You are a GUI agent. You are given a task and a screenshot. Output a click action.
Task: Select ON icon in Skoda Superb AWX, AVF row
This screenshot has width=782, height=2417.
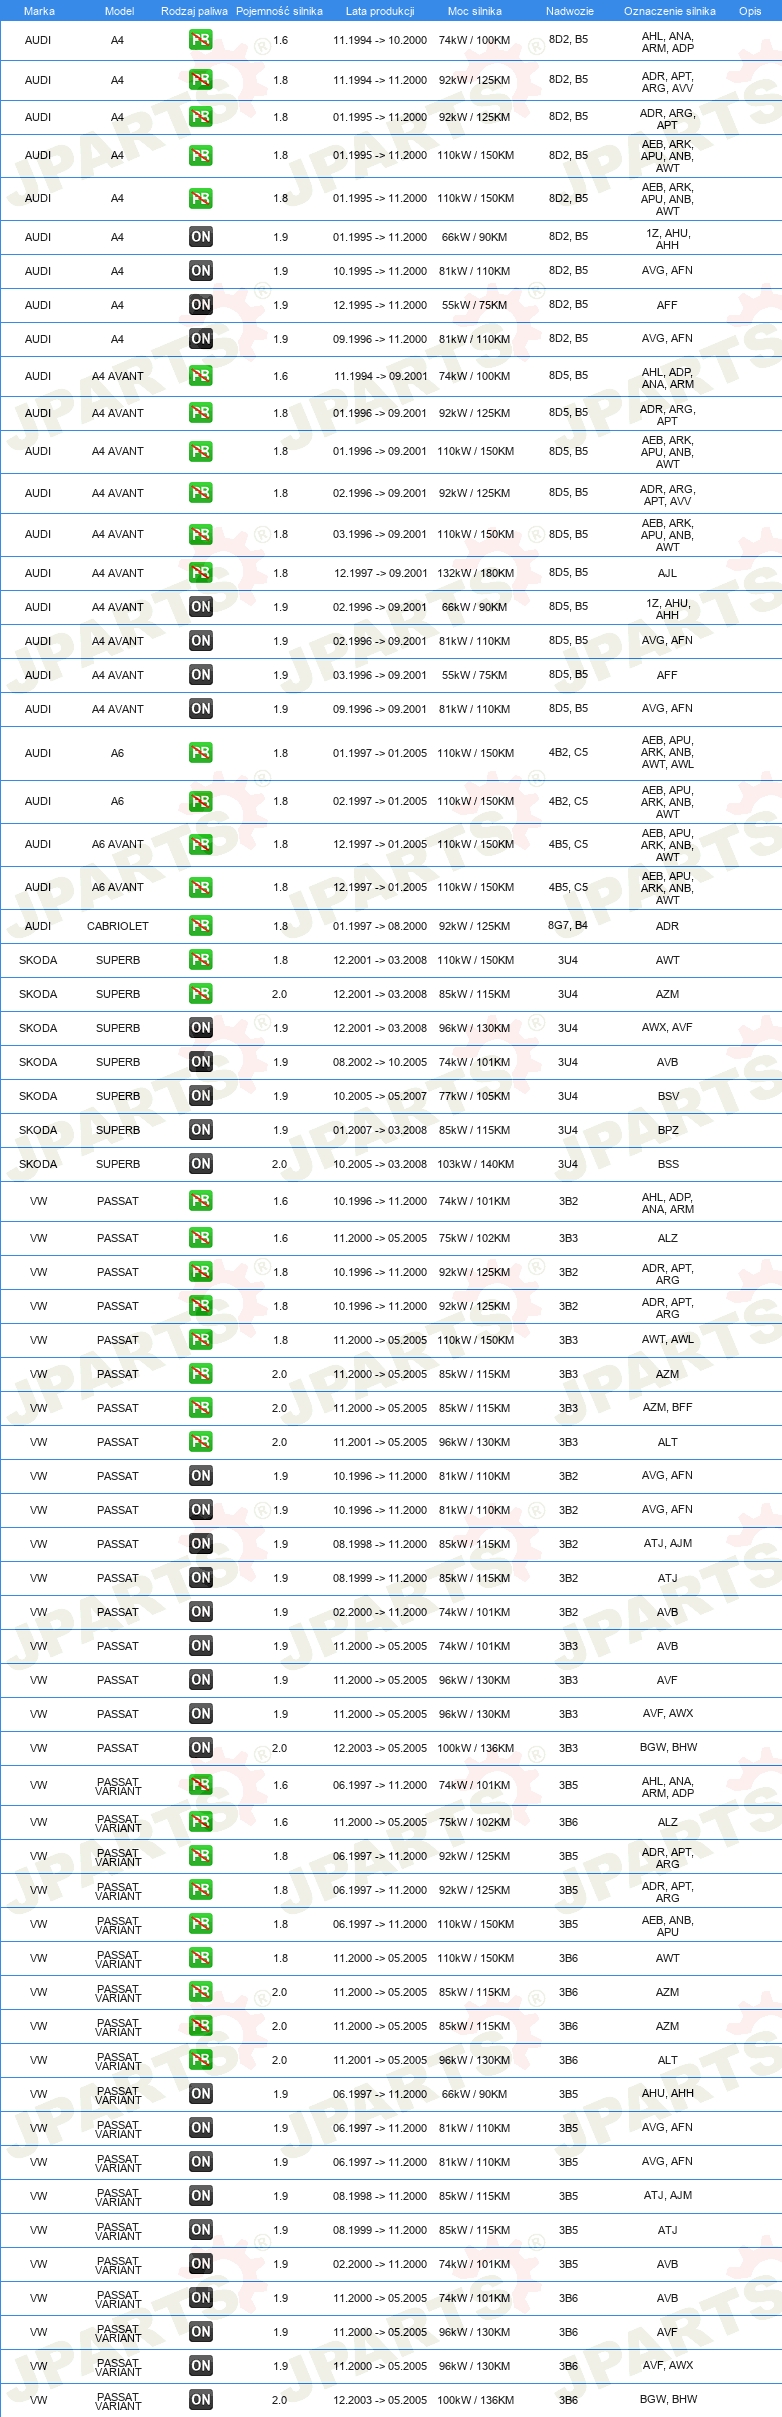pos(201,1028)
